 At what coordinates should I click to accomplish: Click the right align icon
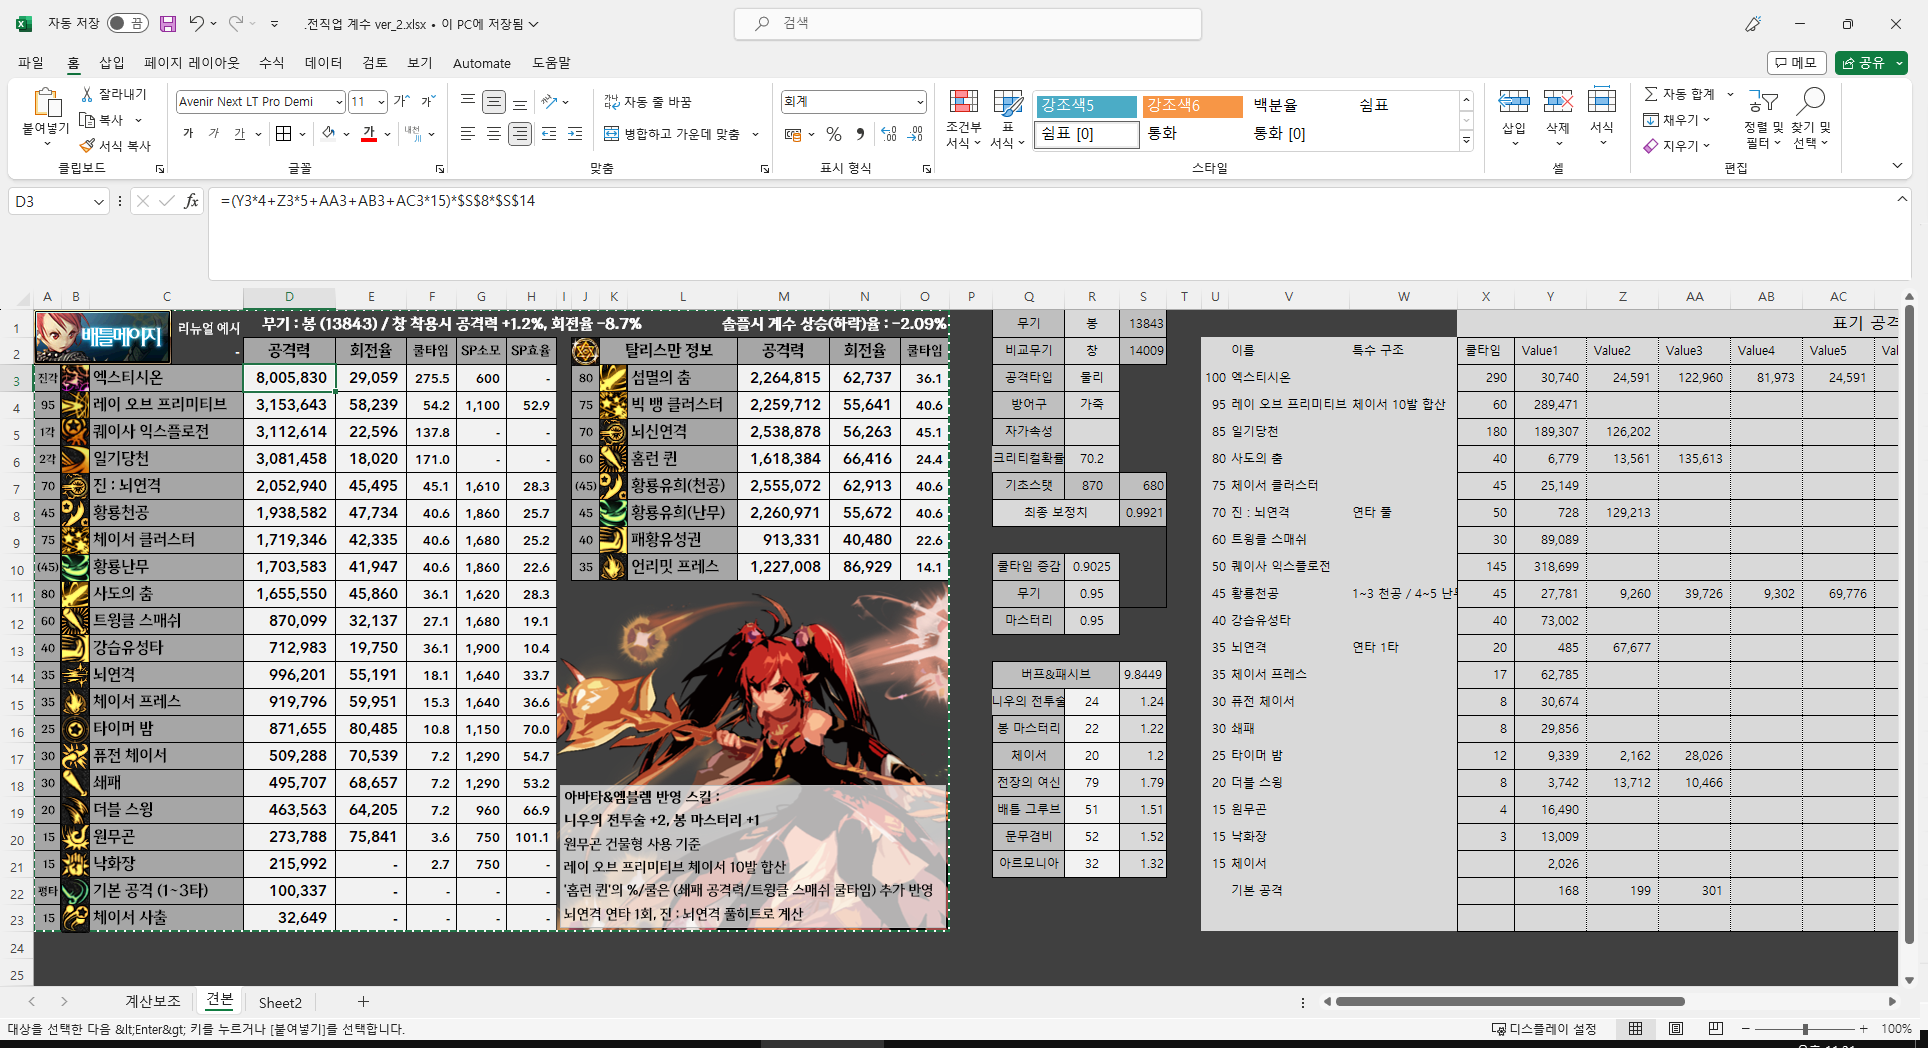tap(520, 133)
